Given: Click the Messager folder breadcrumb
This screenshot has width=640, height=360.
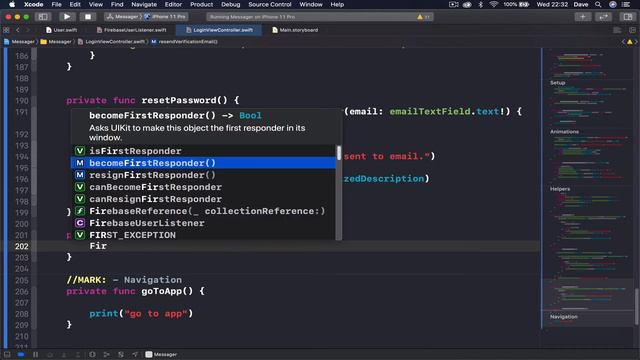Looking at the screenshot, I should click(56, 42).
